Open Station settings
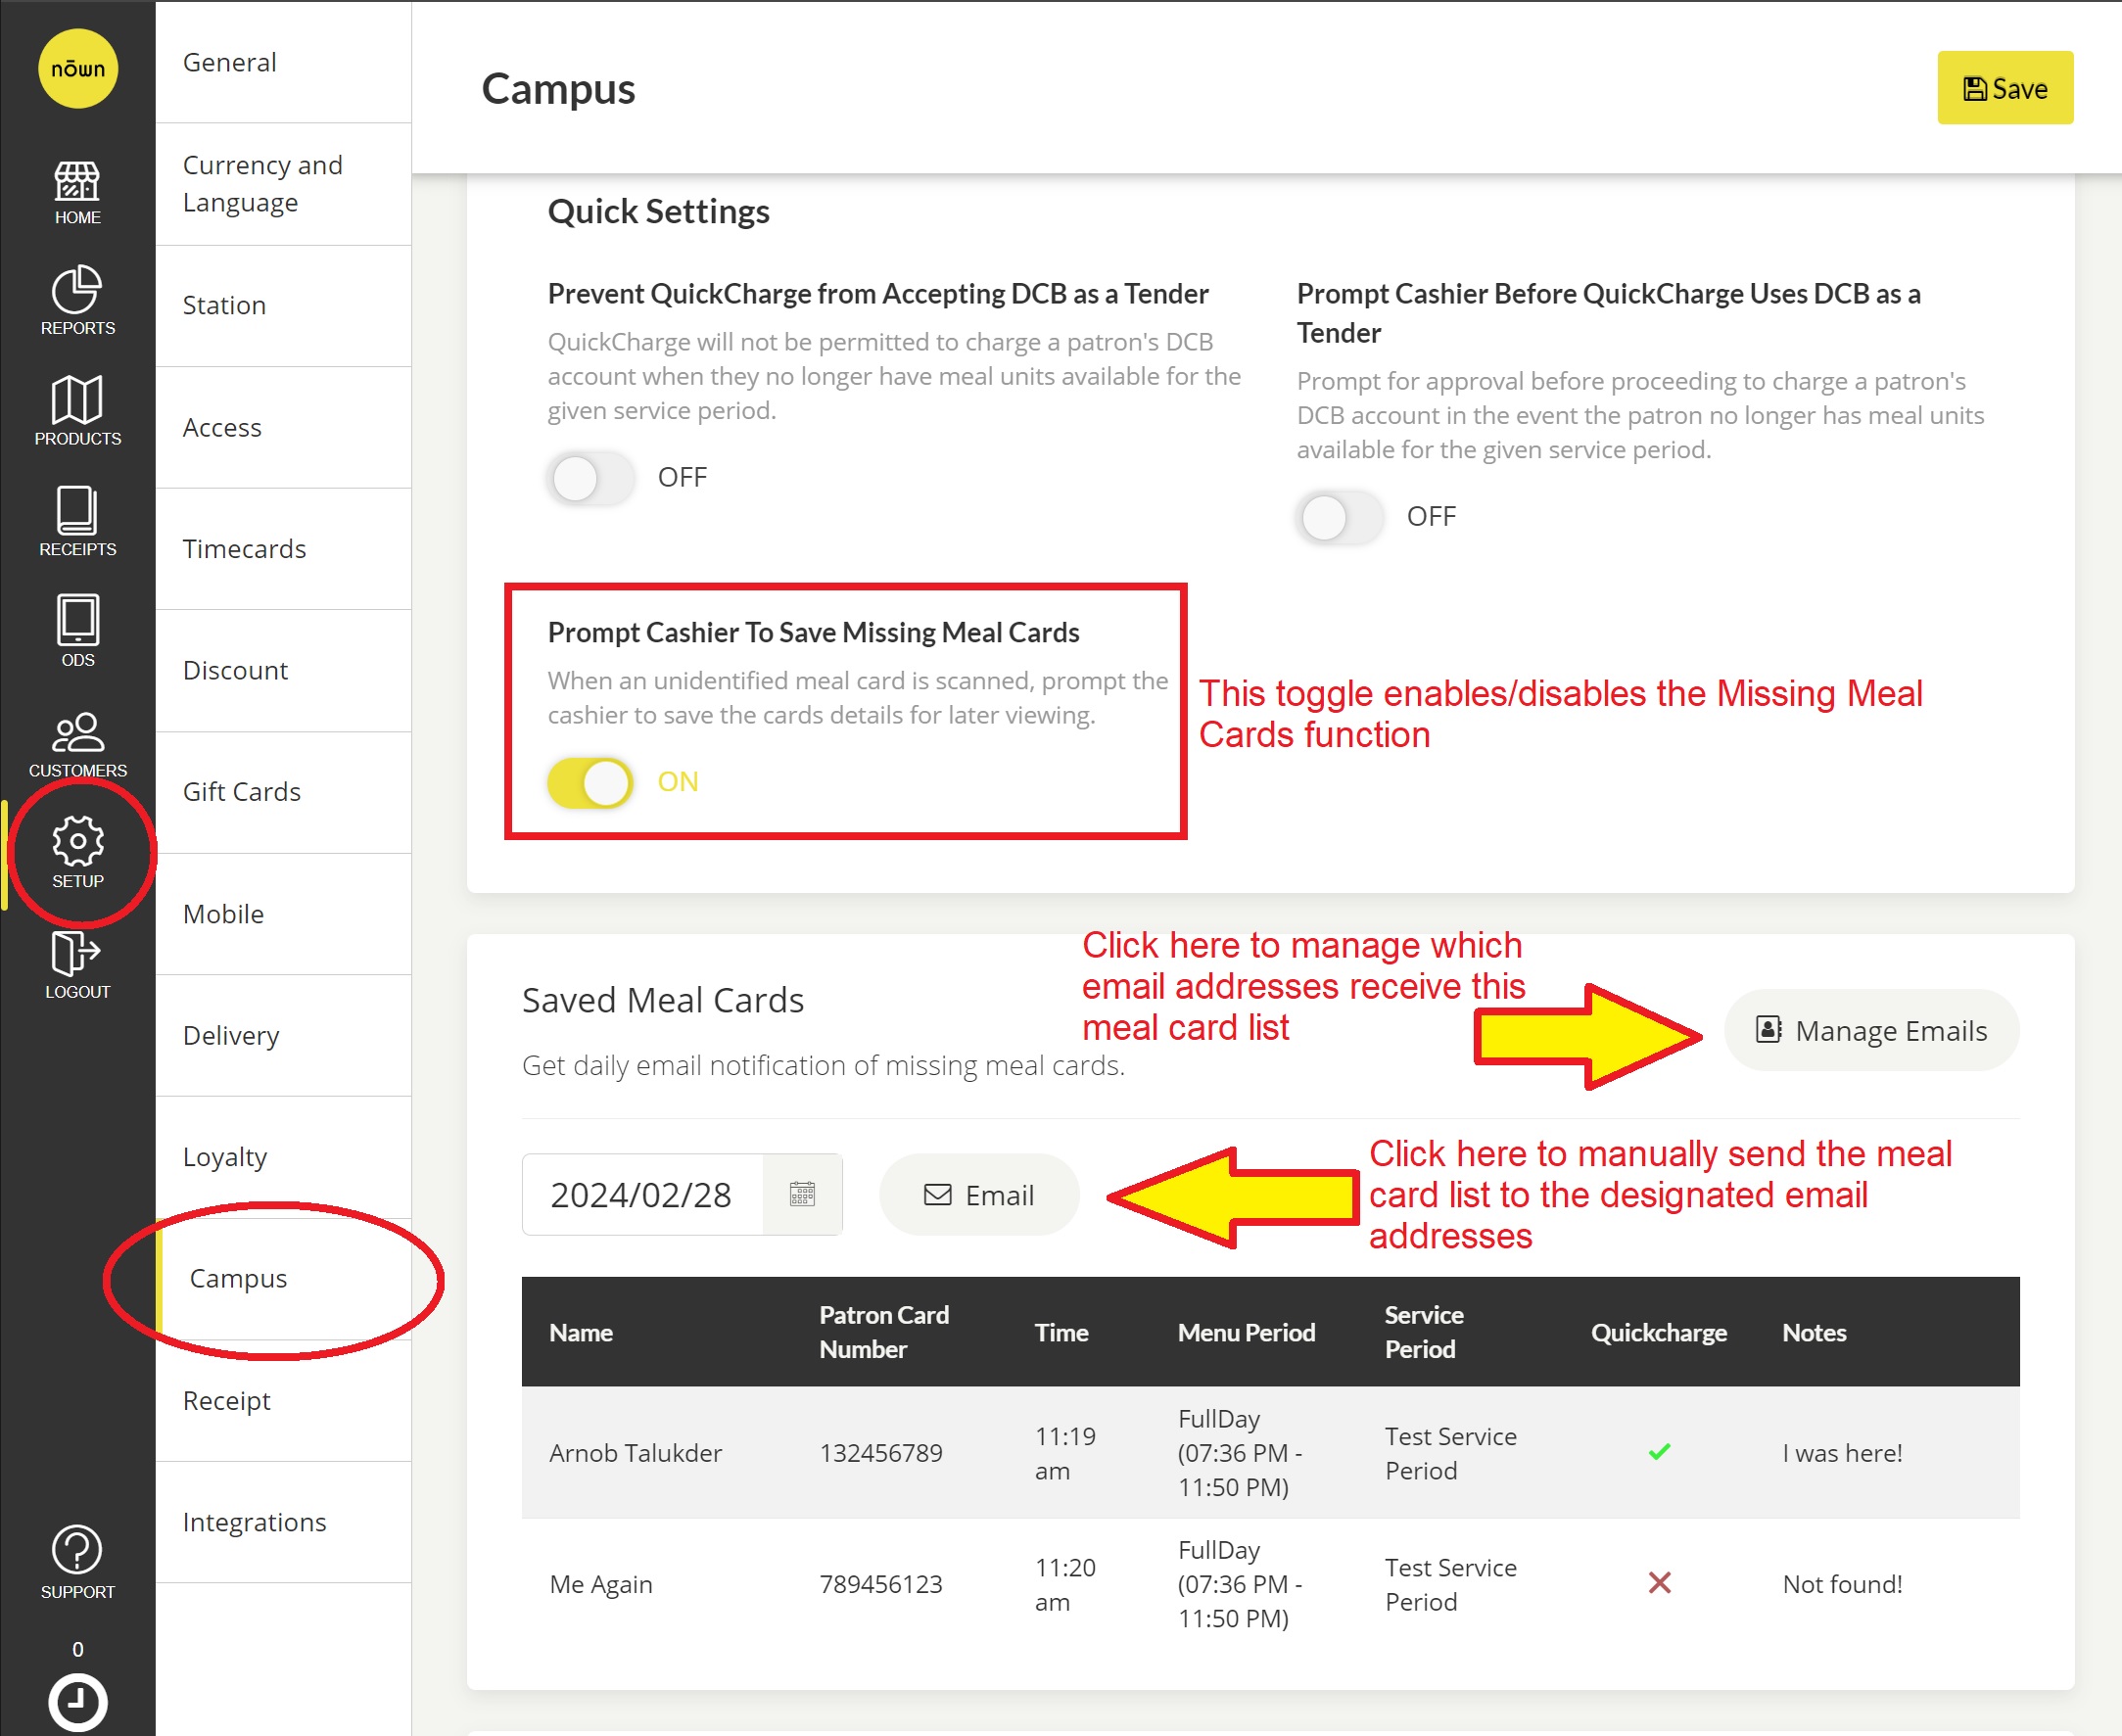Image resolution: width=2122 pixels, height=1736 pixels. pyautogui.click(x=283, y=306)
